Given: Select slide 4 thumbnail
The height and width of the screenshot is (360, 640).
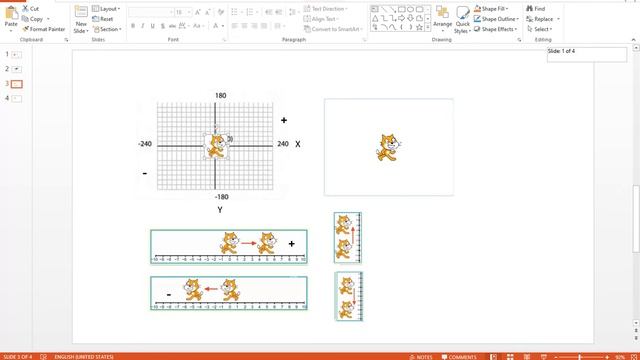Looking at the screenshot, I should coord(16,98).
